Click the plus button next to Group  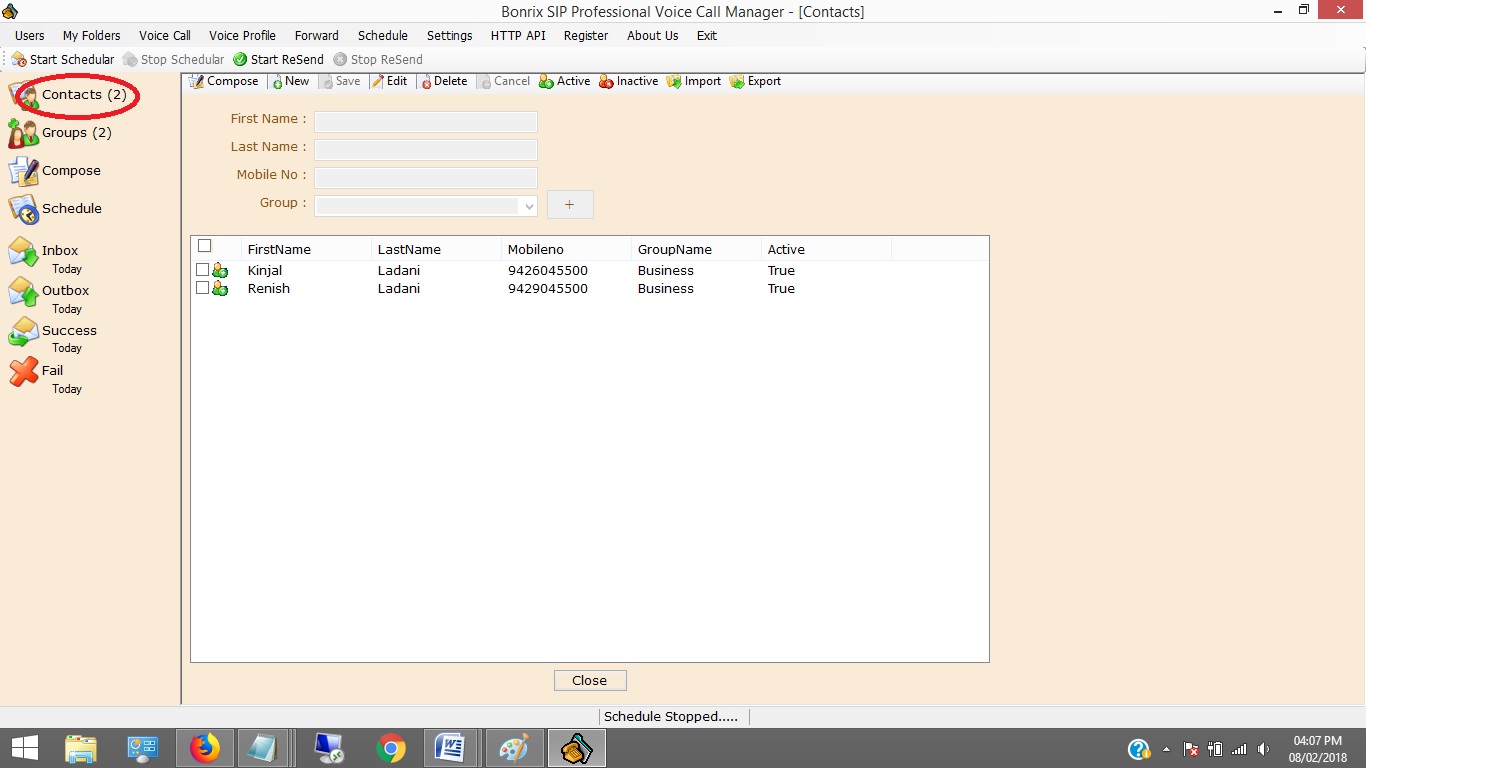tap(570, 204)
